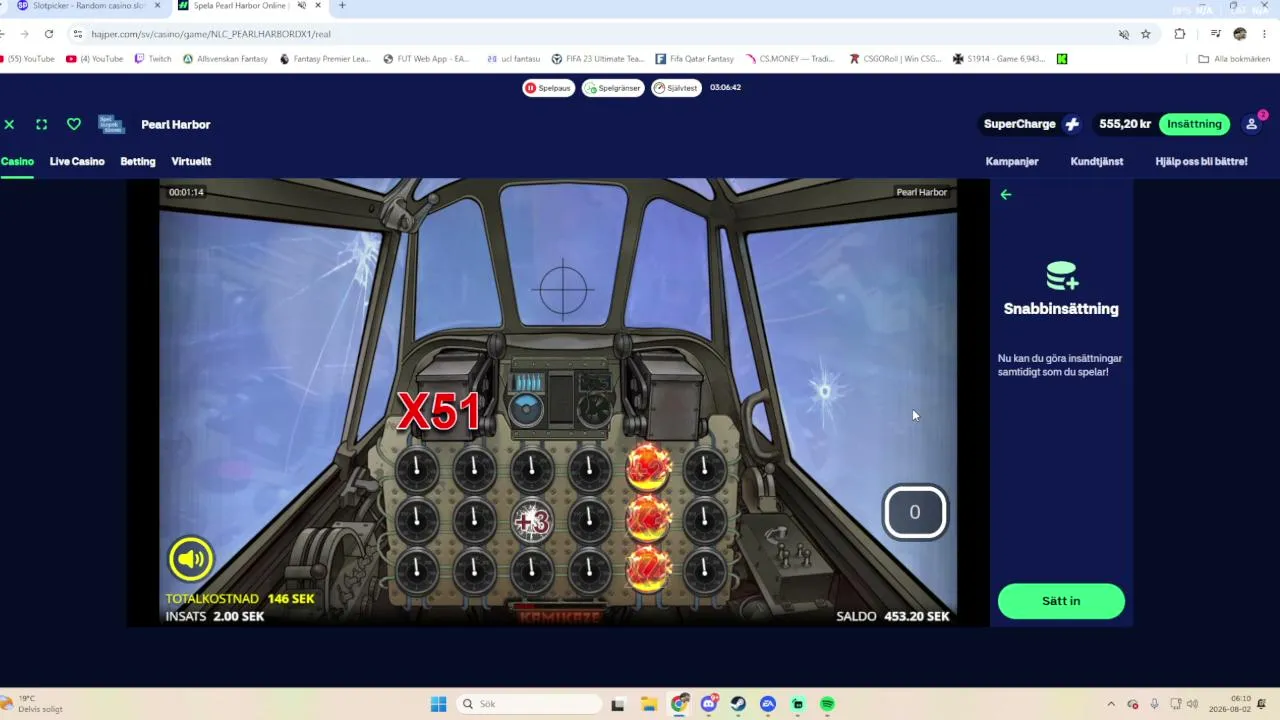Click the green Insättning deposit button
The width and height of the screenshot is (1280, 720).
[1195, 124]
